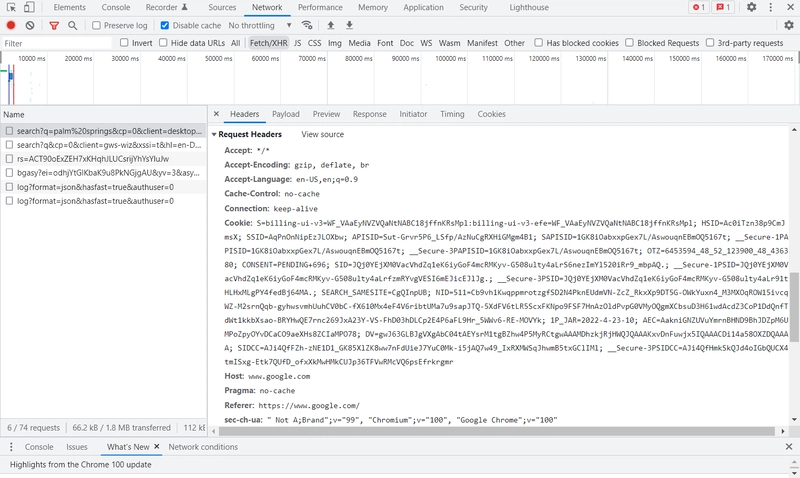This screenshot has width=800, height=478.
Task: View the Payload tab
Action: pyautogui.click(x=286, y=114)
